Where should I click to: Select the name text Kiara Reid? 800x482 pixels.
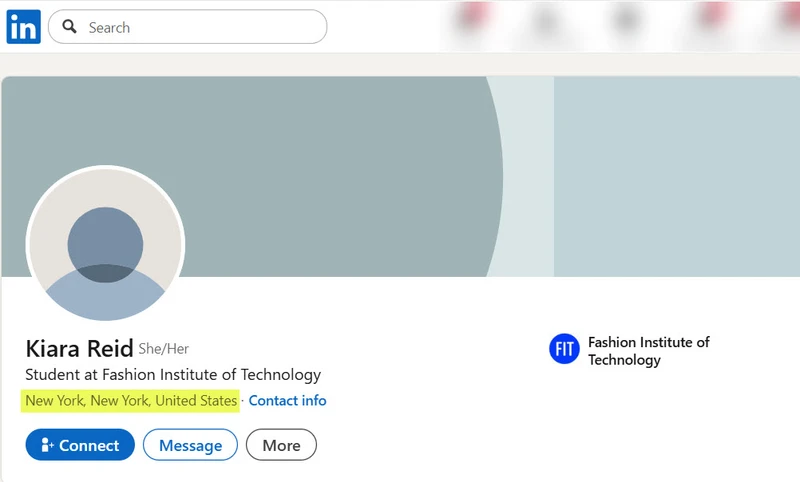(x=79, y=349)
